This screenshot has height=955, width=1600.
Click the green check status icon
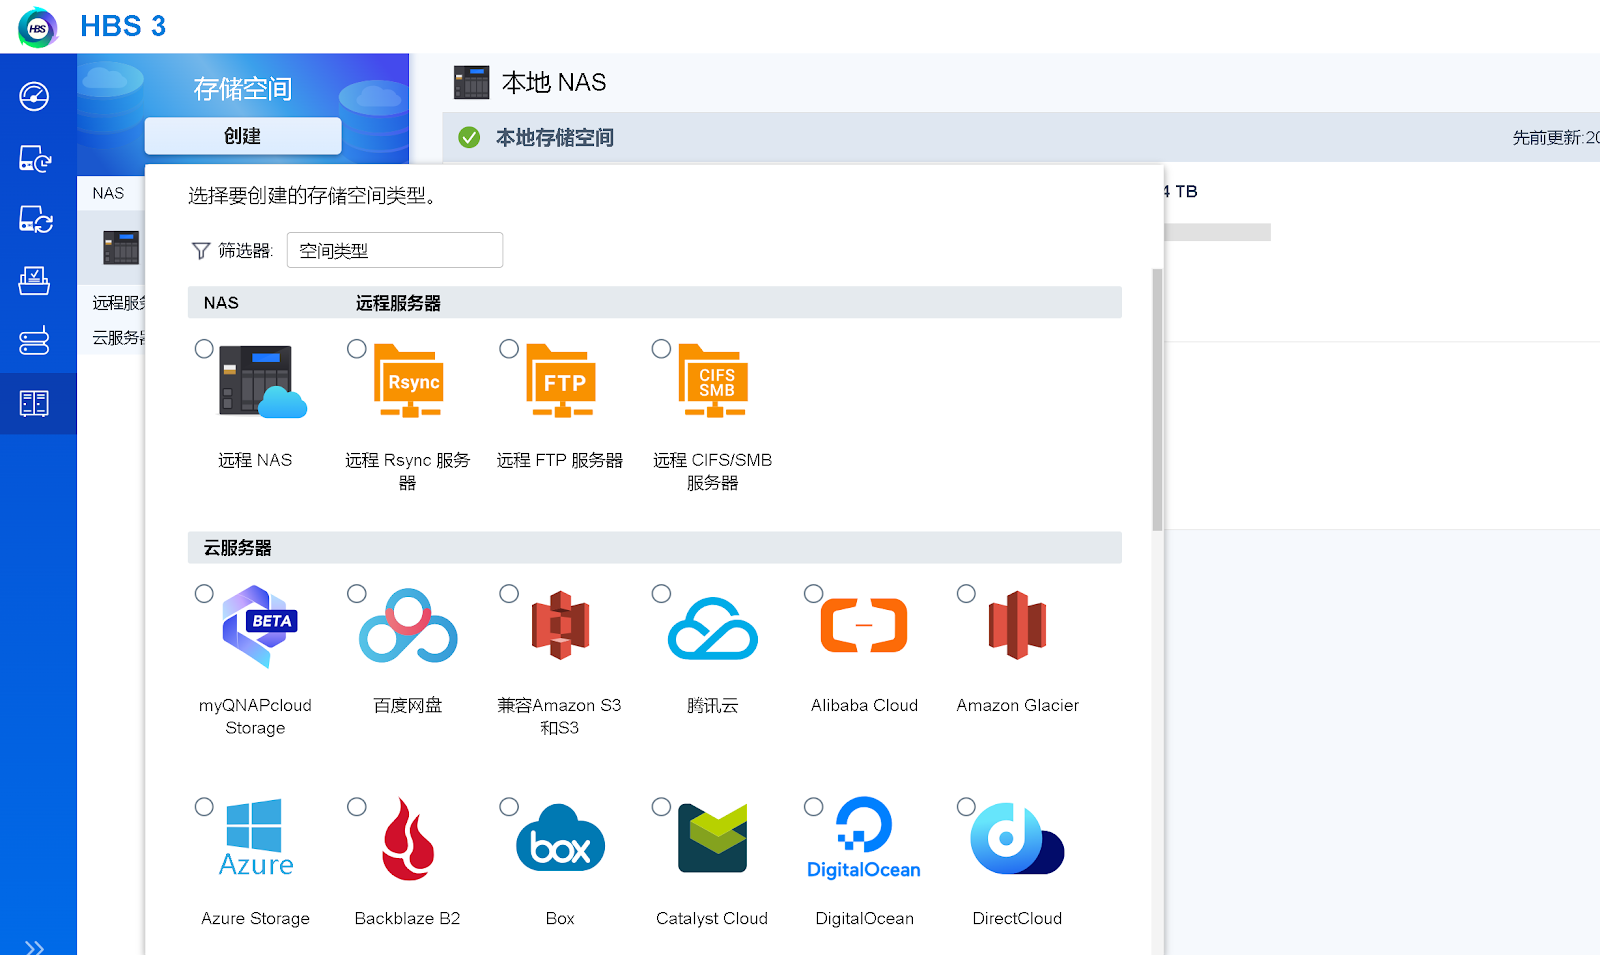[469, 137]
